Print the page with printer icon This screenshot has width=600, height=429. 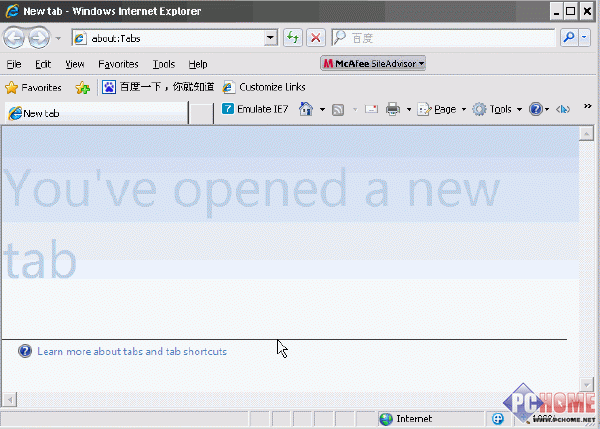393,109
